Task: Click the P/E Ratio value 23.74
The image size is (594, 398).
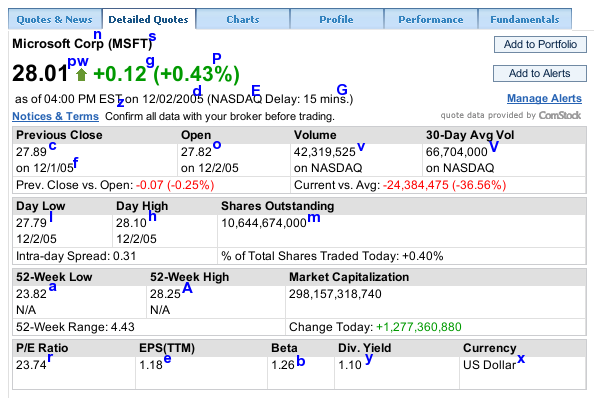Action: (31, 365)
